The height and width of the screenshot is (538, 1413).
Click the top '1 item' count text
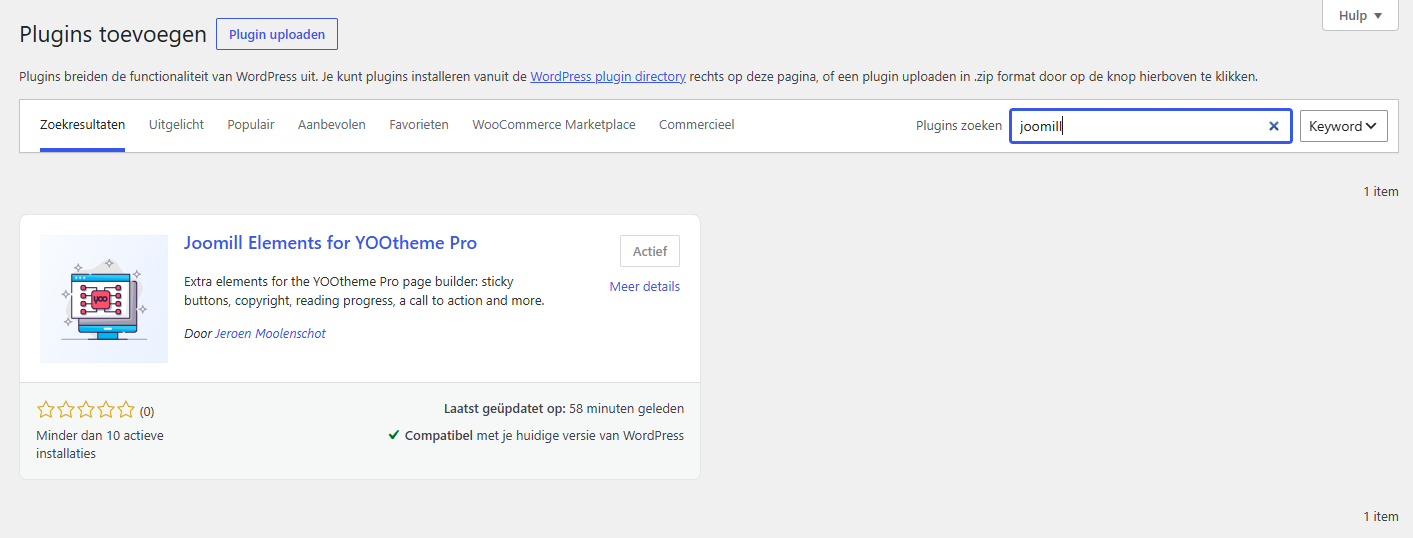coord(1381,191)
